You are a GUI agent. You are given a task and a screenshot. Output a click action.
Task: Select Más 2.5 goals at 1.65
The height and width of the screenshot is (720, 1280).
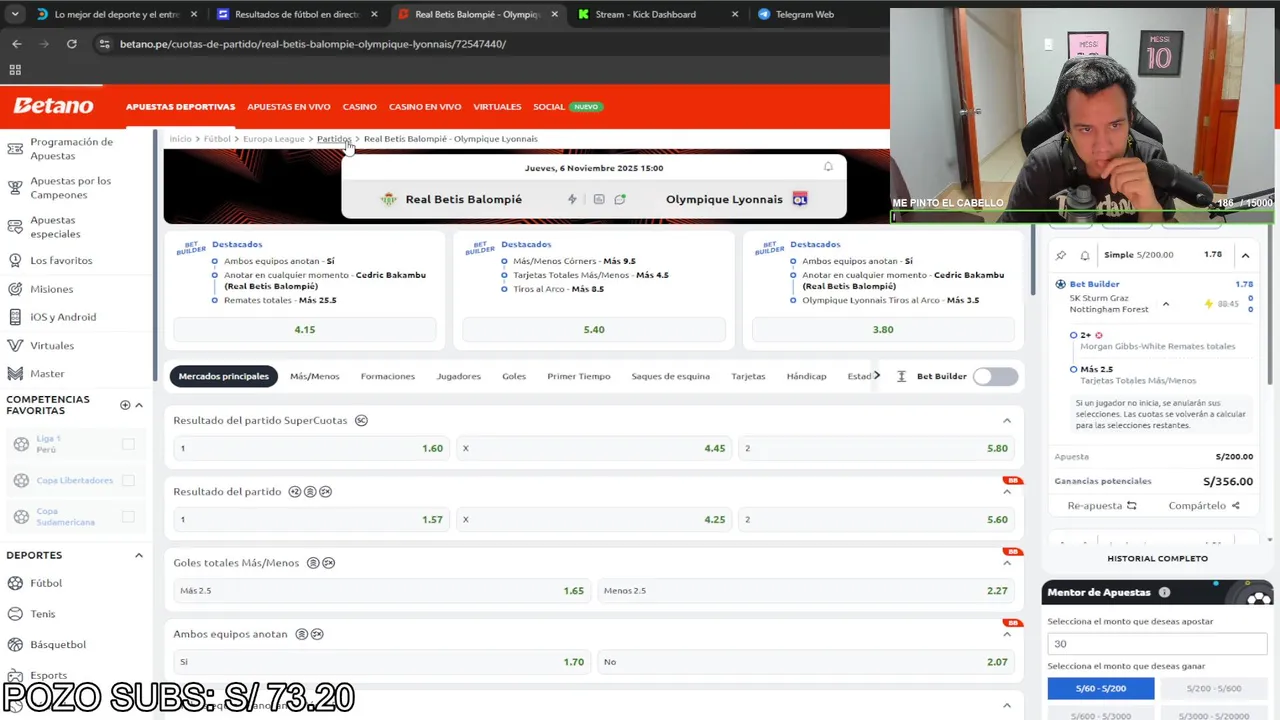(x=382, y=591)
